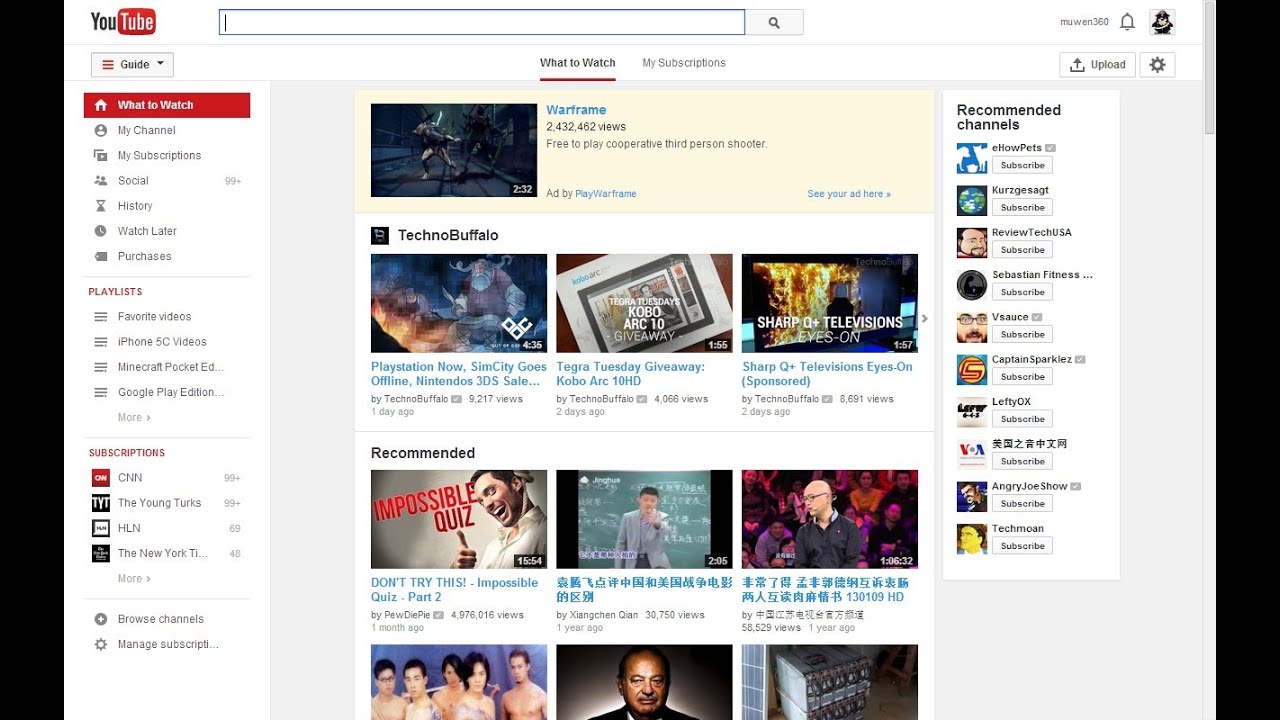Subscribe to Techmoan

(x=1022, y=546)
